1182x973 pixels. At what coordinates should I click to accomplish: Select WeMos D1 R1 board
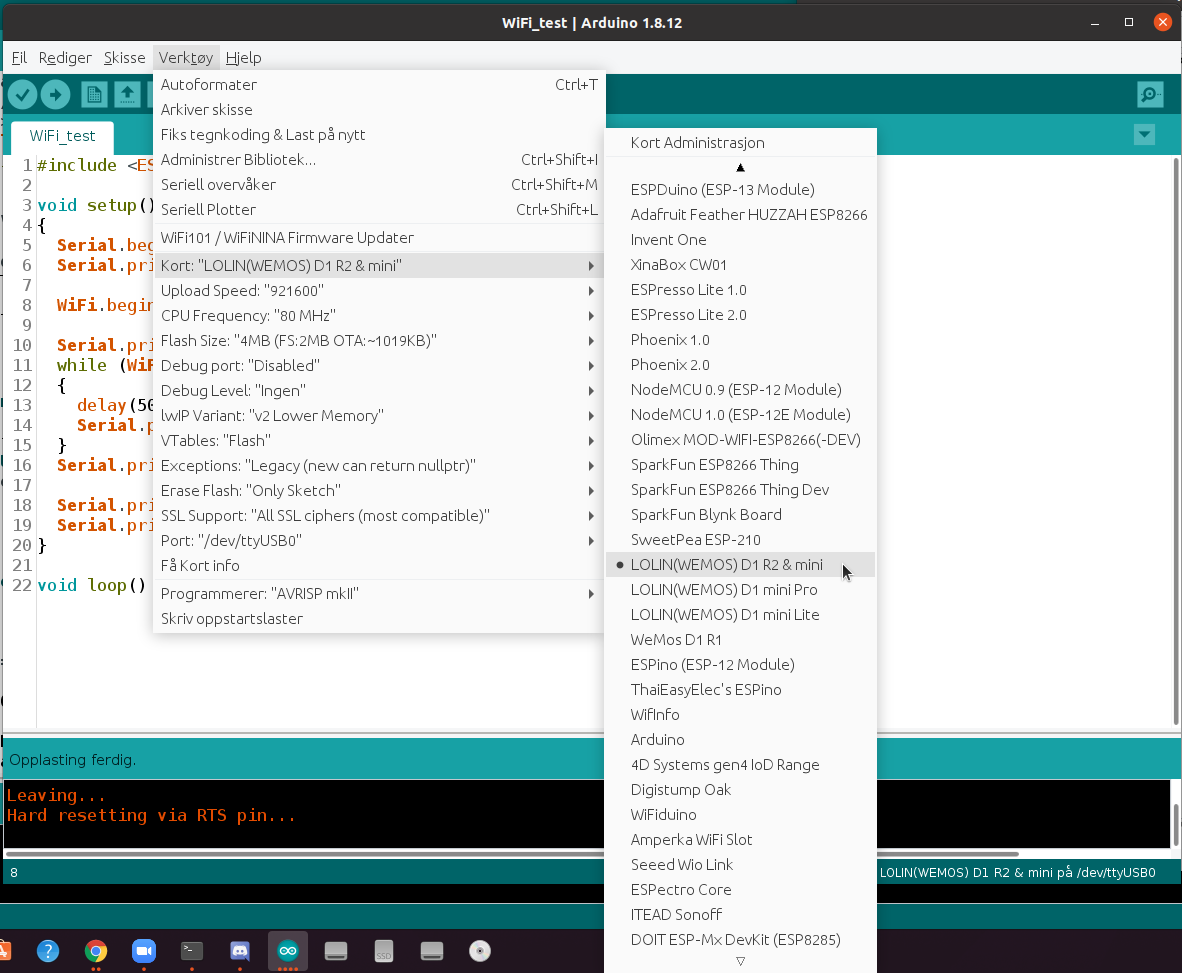740,639
